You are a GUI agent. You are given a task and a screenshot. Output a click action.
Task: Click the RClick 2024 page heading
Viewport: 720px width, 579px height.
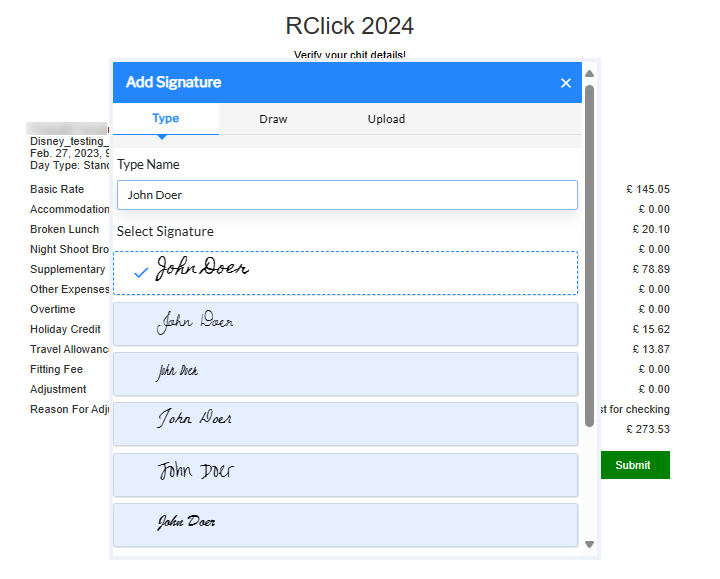coord(349,25)
